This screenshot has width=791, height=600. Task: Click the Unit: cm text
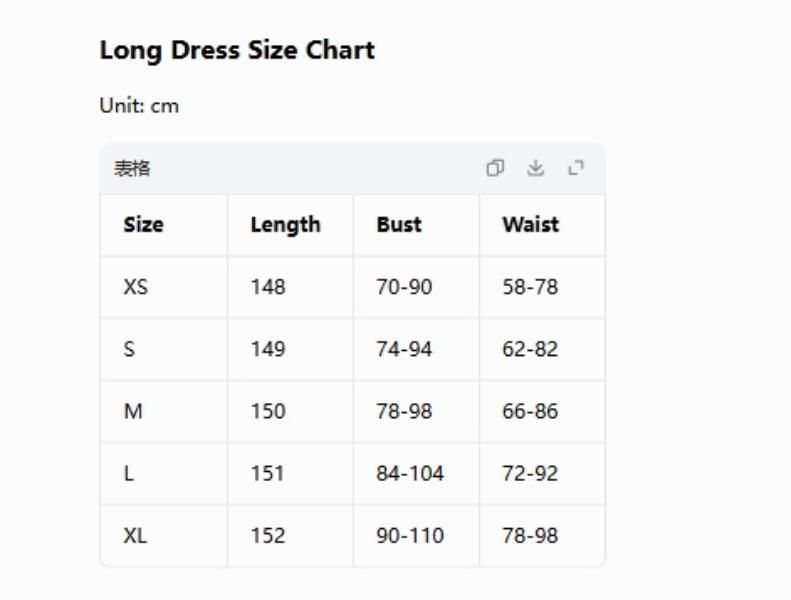(x=139, y=106)
